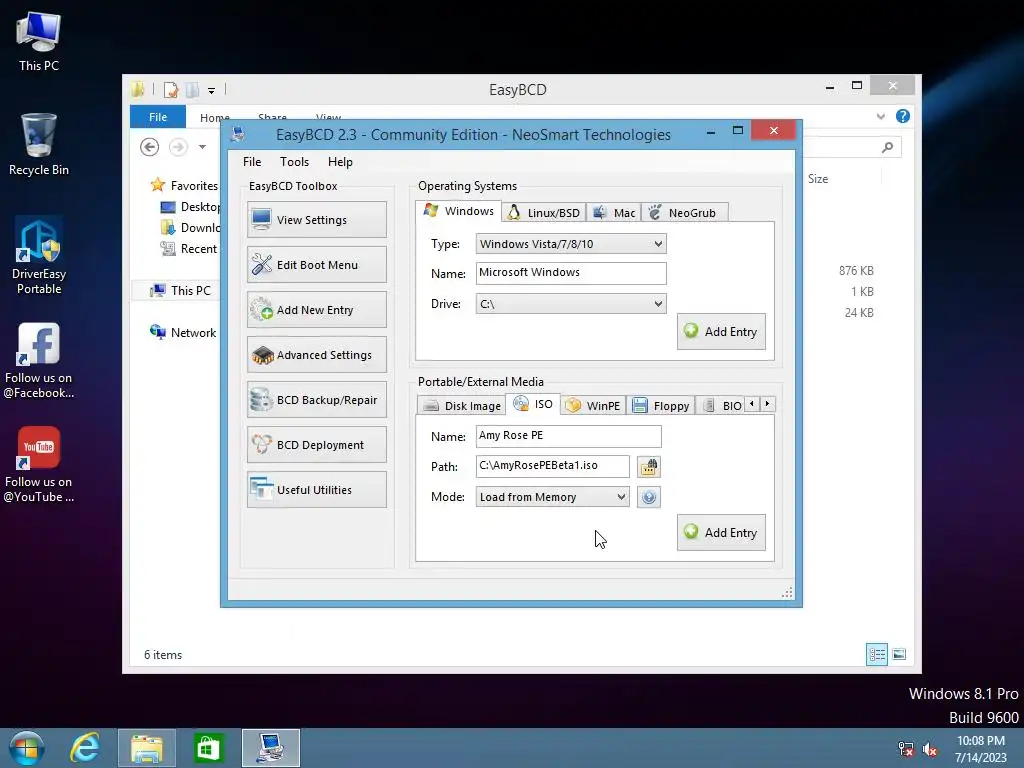Open Home ribbon tab in Explorer window
1024x768 pixels.
pyautogui.click(x=214, y=118)
